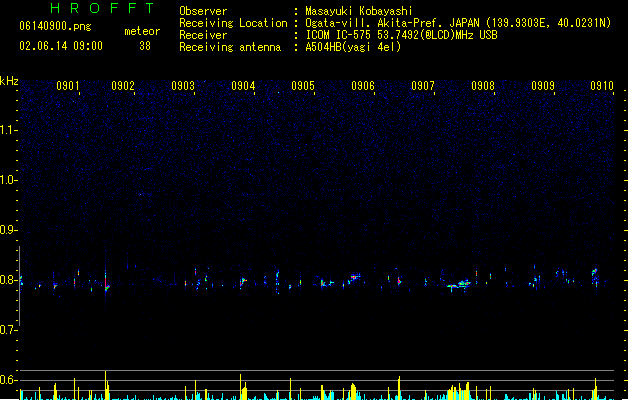Click the 0906 time marker
Image resolution: width=629 pixels, height=400 pixels.
(363, 86)
